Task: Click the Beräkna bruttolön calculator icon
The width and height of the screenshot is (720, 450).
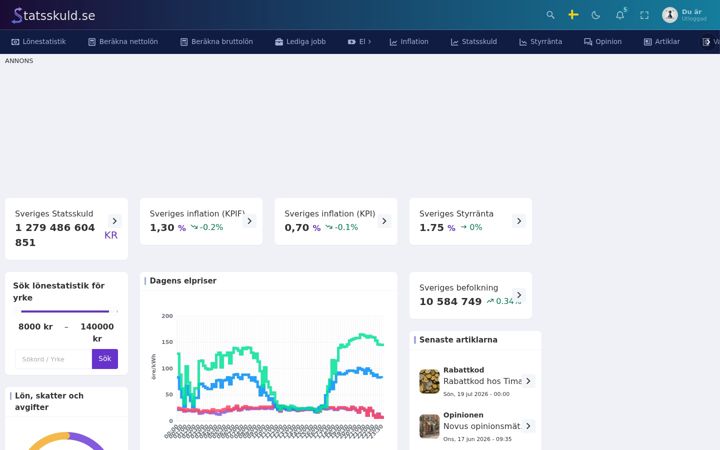Action: (x=184, y=42)
